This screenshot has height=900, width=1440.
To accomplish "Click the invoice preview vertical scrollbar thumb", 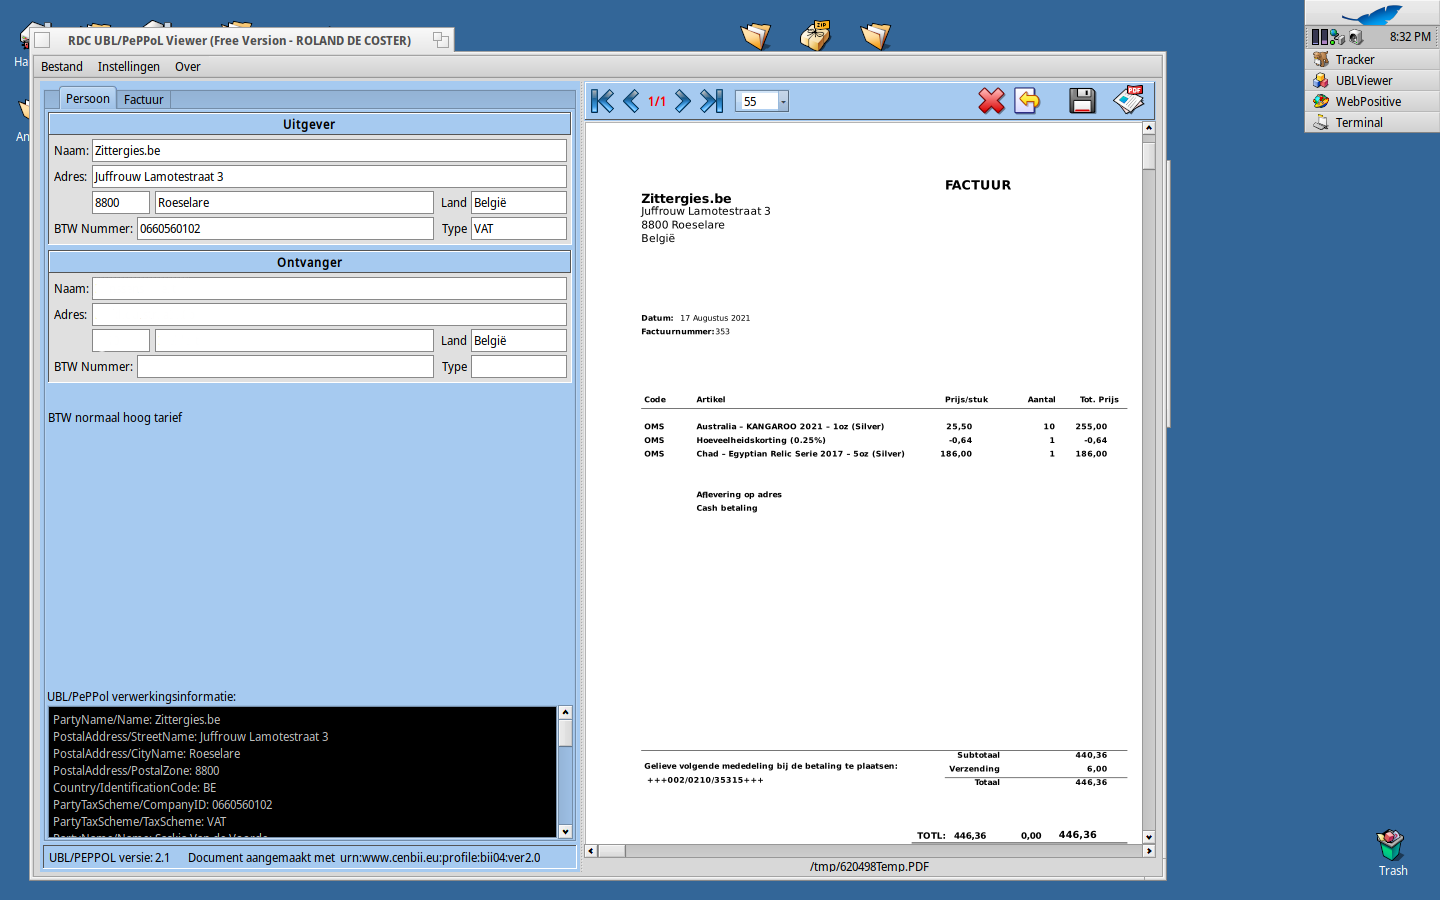I will pyautogui.click(x=1148, y=157).
